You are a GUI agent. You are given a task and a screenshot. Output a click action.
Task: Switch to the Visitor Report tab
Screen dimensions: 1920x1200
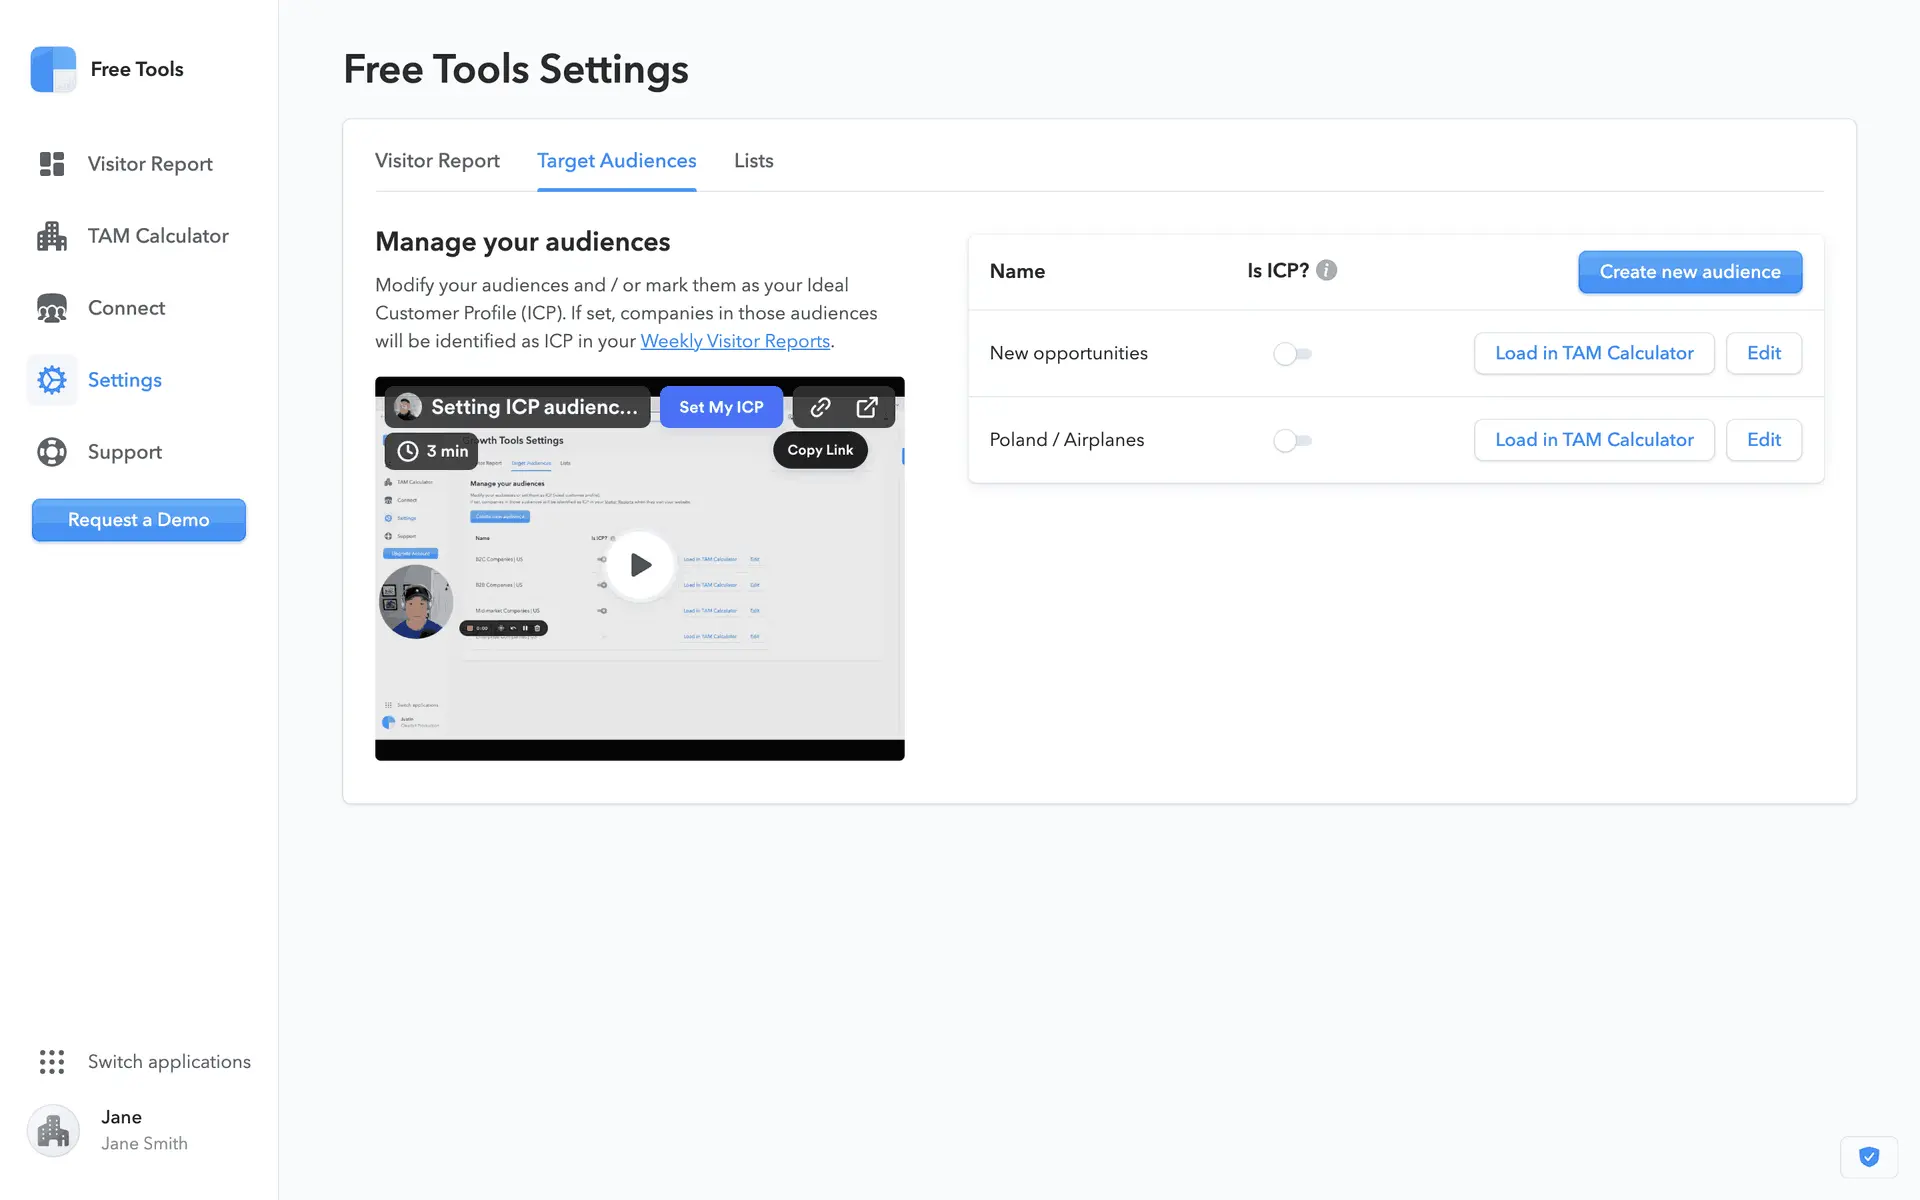(x=437, y=161)
